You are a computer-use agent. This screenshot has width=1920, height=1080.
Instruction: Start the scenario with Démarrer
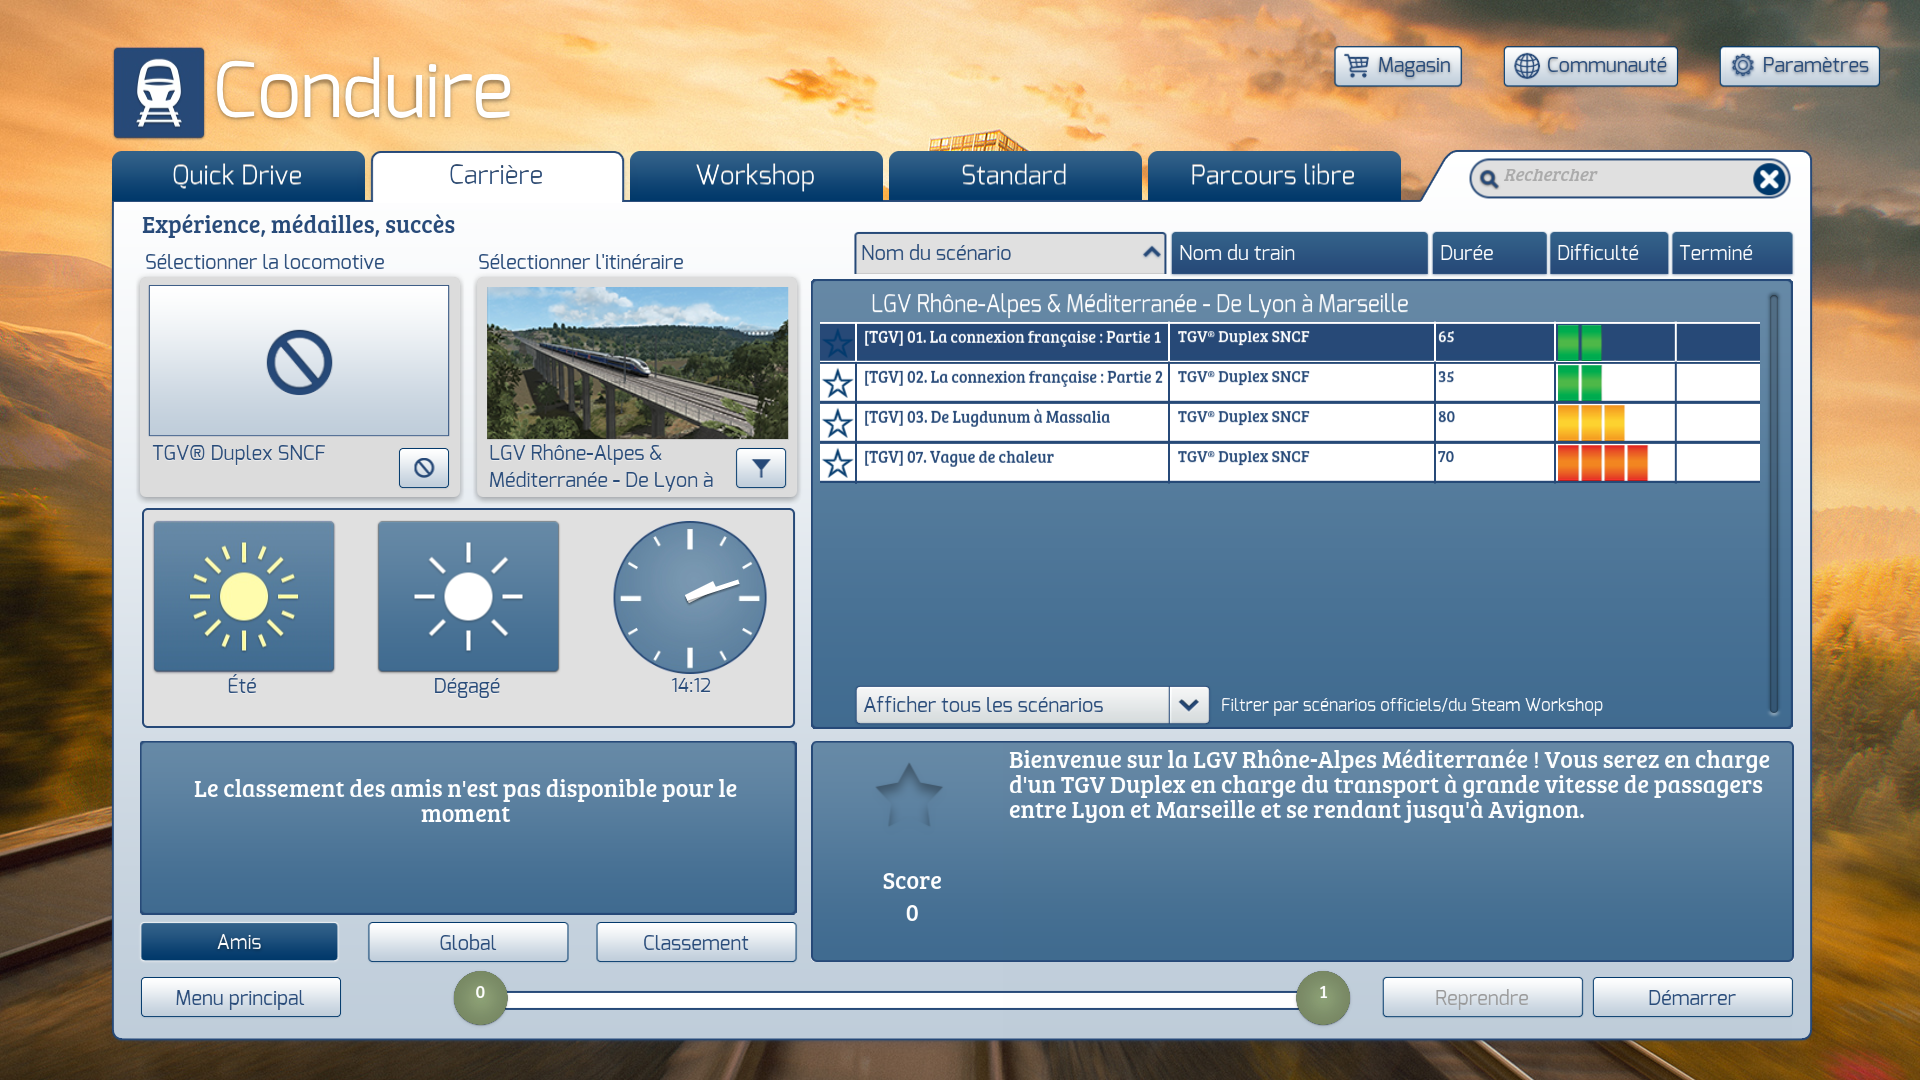click(1692, 997)
